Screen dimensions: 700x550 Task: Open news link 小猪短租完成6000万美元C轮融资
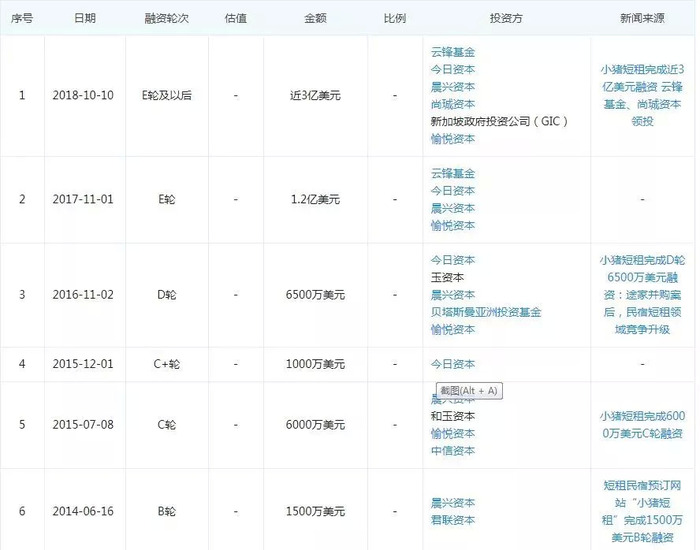(x=642, y=425)
